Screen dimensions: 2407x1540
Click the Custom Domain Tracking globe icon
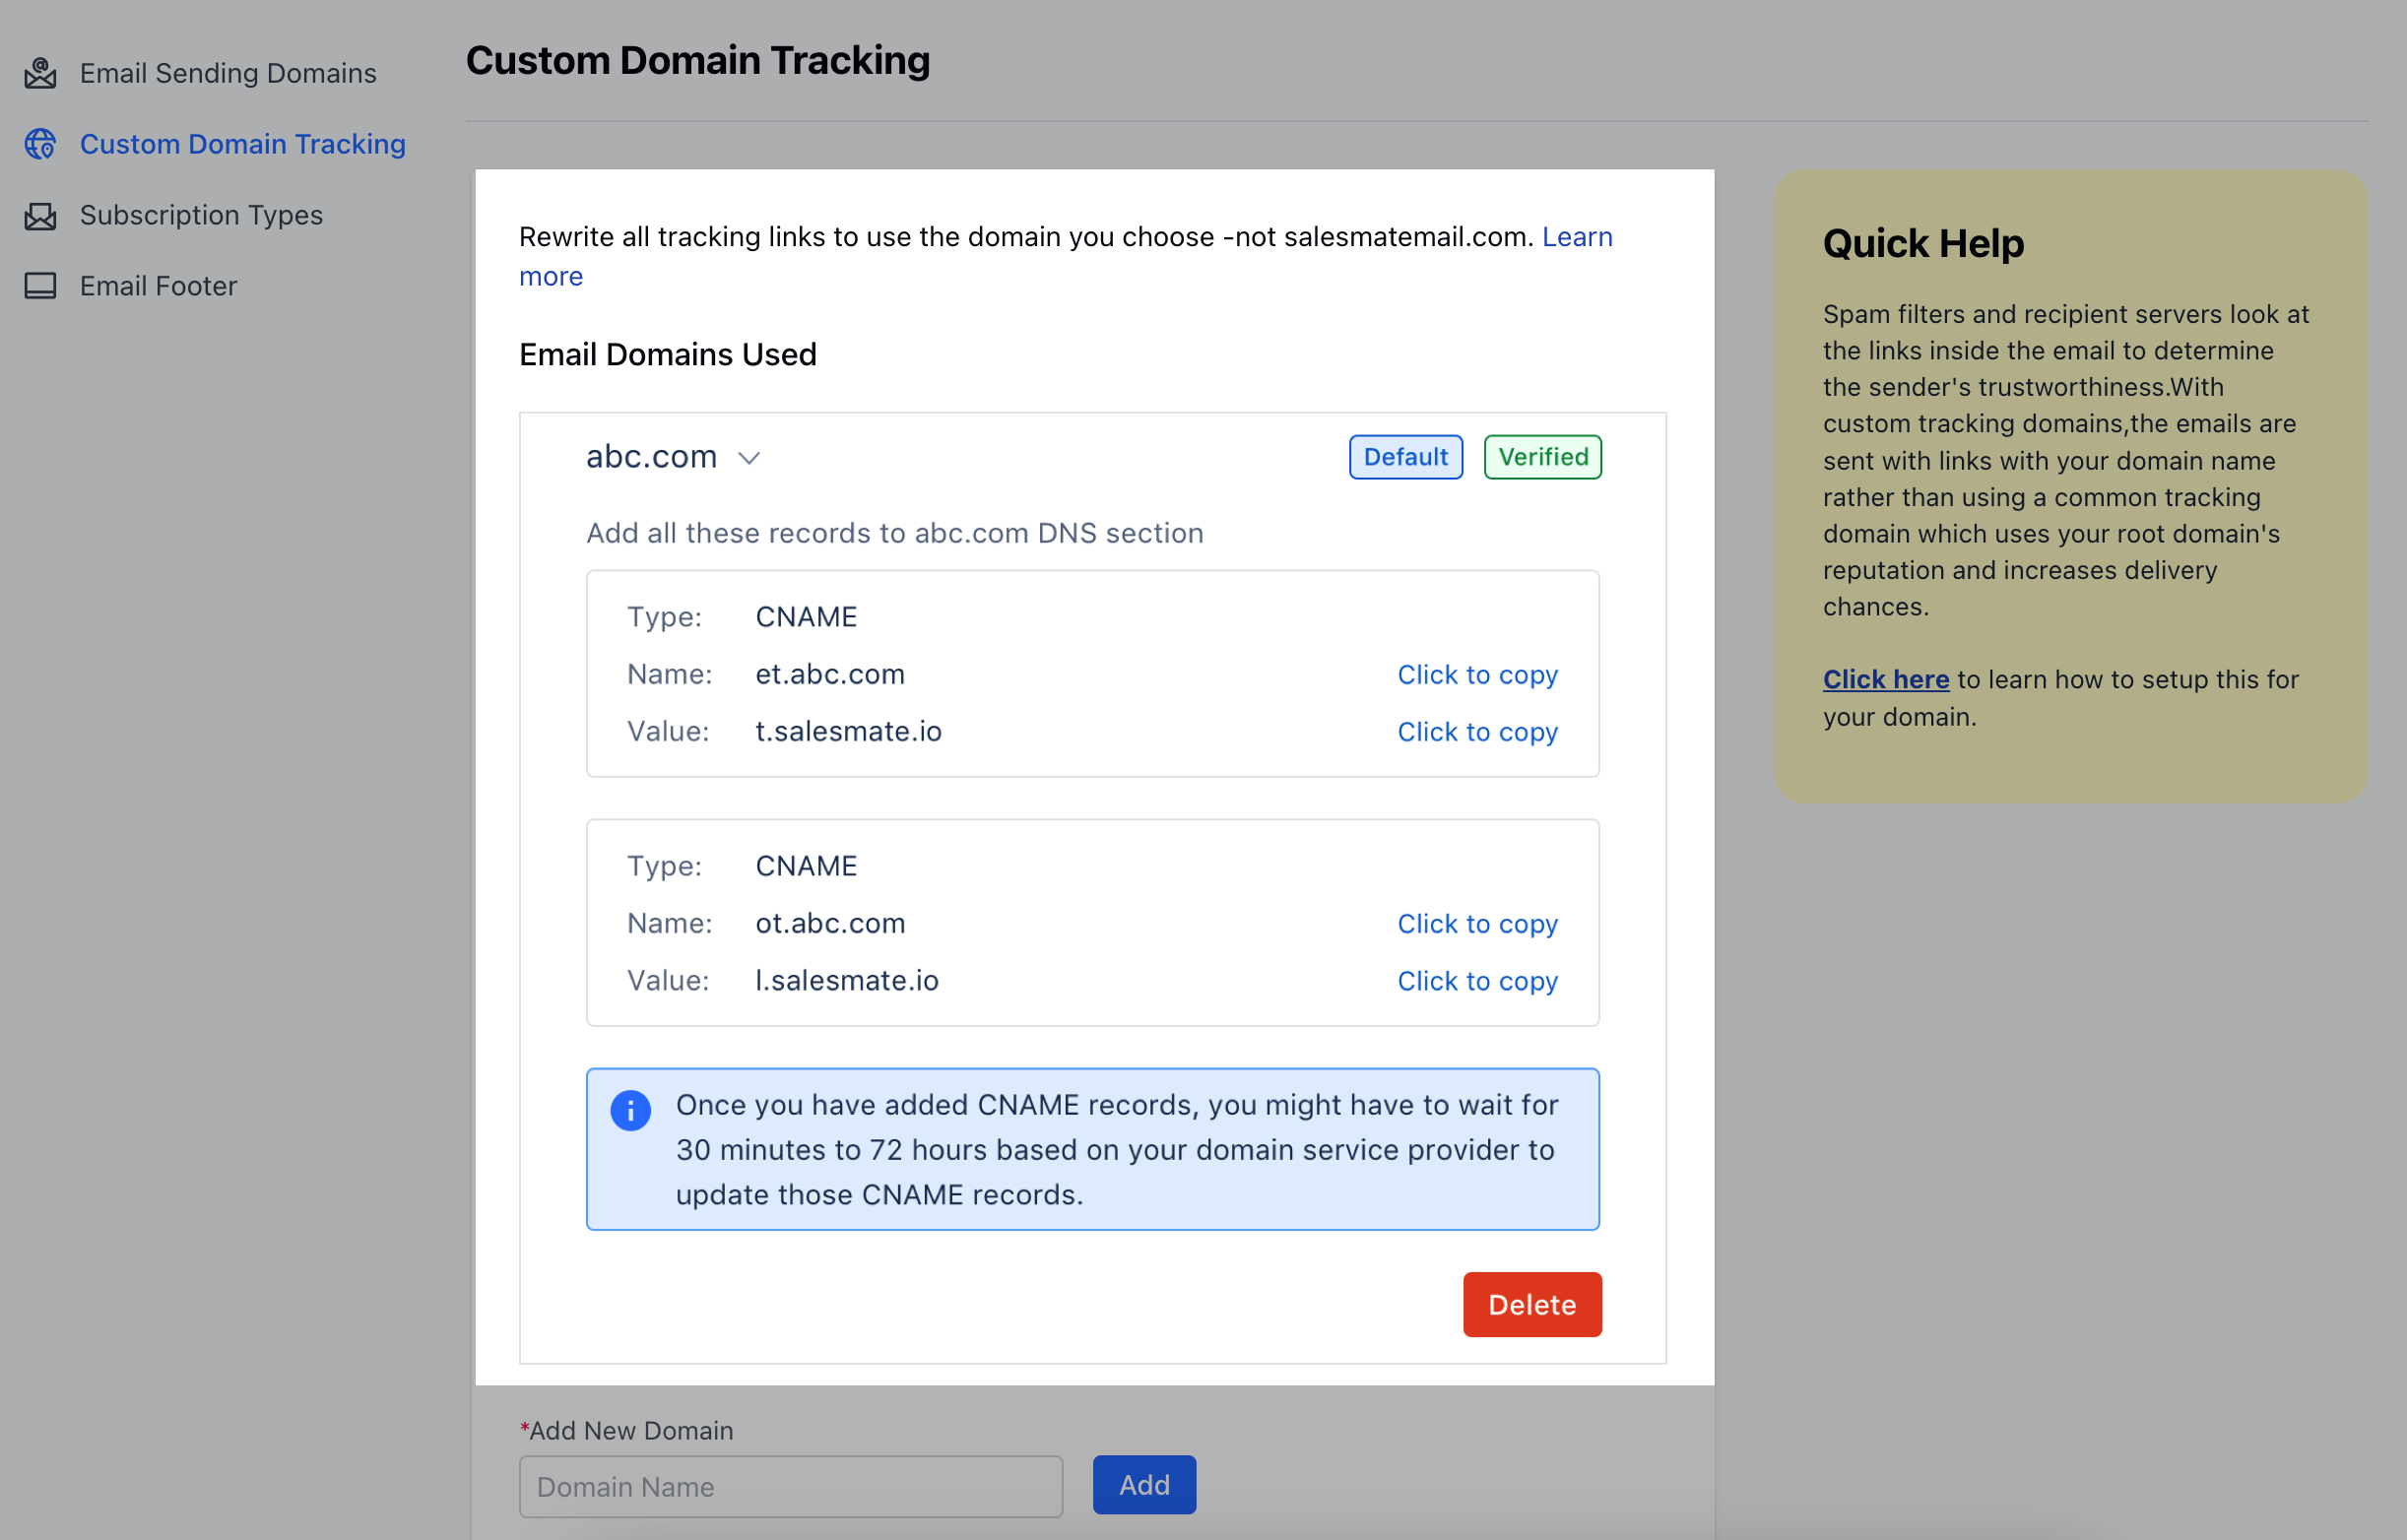pos(40,144)
